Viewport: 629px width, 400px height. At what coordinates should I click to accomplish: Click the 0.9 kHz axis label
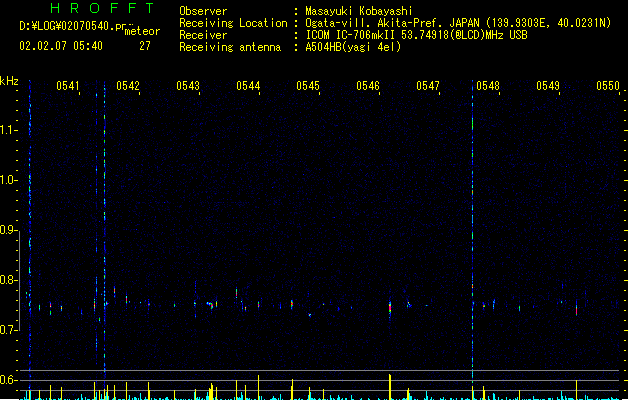click(8, 230)
